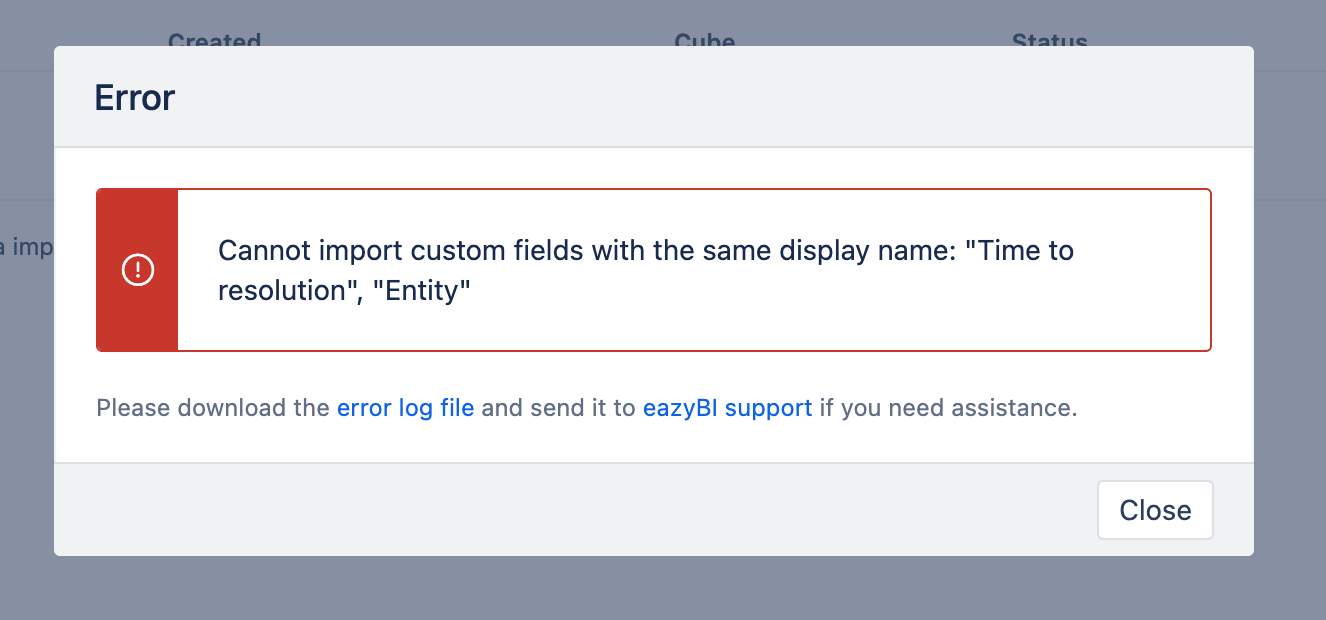This screenshot has width=1326, height=620.
Task: Open the eazyBI support link
Action: pos(727,408)
